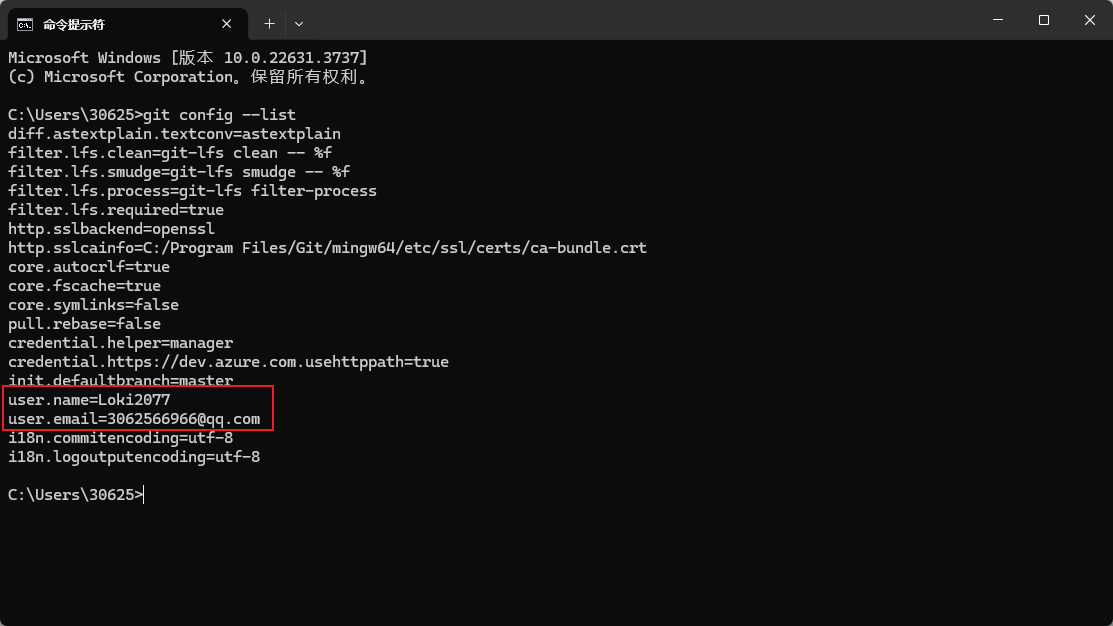Click the core.autocrlf=true line
The width and height of the screenshot is (1113, 626).
[89, 267]
